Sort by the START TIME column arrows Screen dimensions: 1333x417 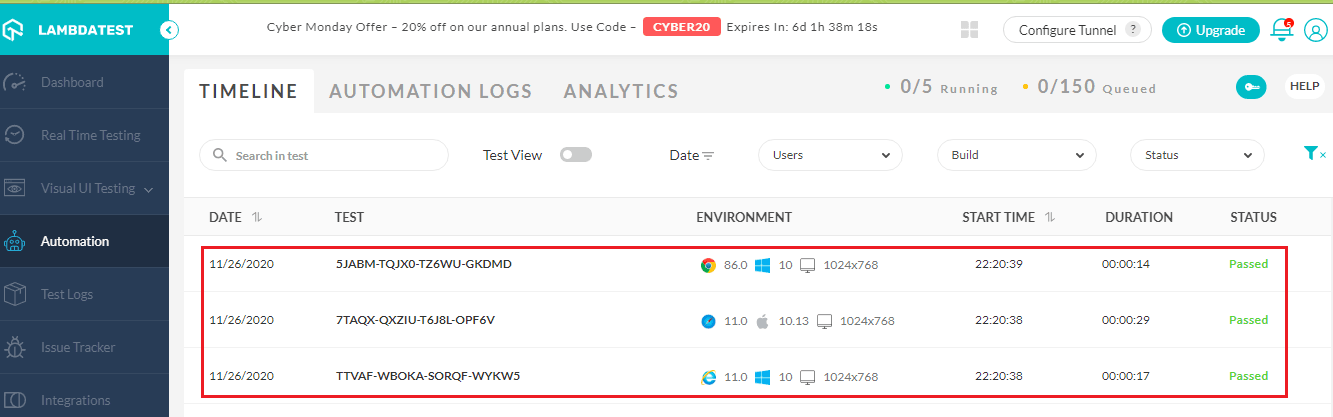1050,217
